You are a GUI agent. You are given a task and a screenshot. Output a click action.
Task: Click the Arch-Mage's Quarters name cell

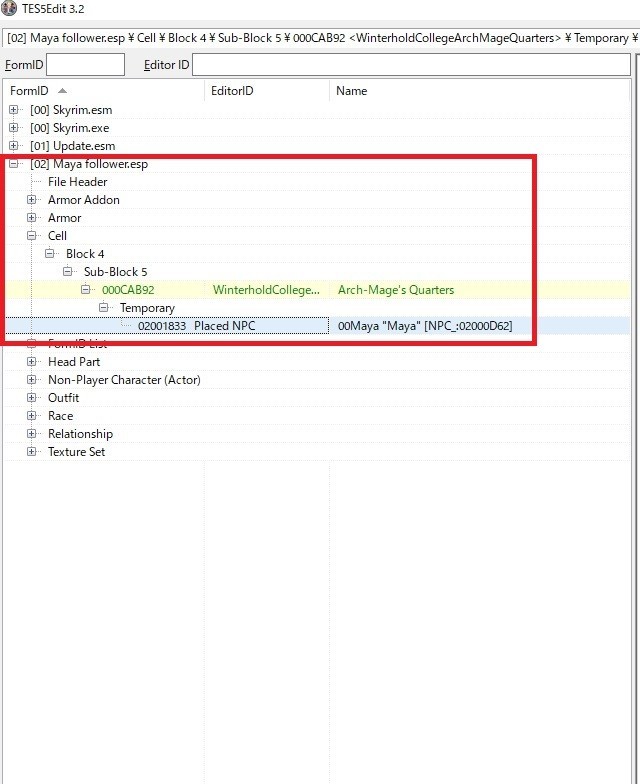point(396,290)
